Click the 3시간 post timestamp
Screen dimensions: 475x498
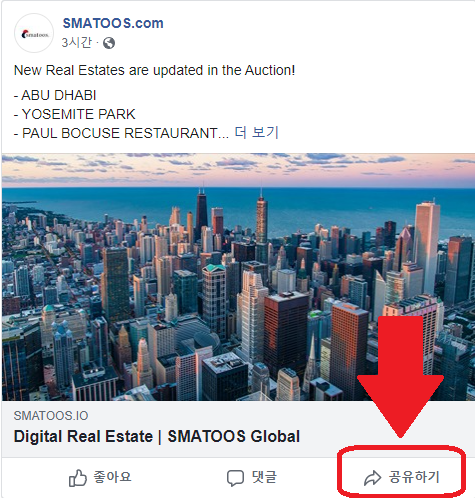tap(76, 43)
